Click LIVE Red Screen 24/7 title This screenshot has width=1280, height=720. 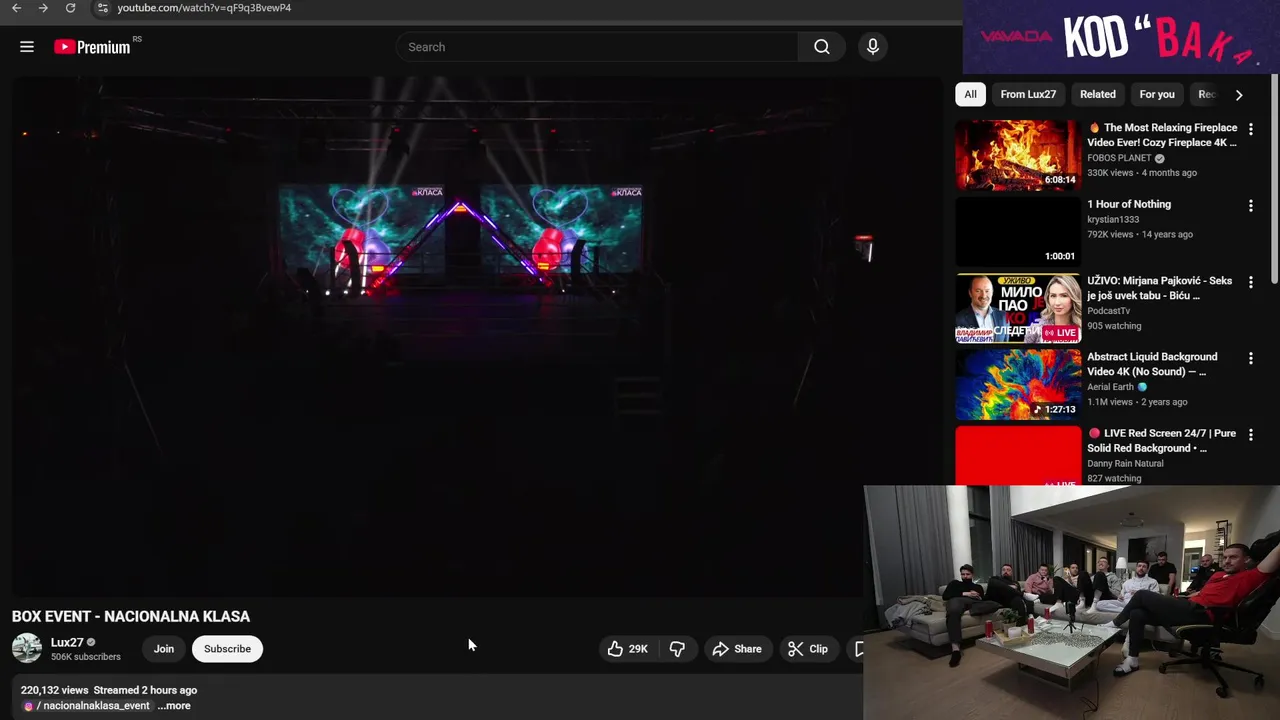coord(1162,441)
